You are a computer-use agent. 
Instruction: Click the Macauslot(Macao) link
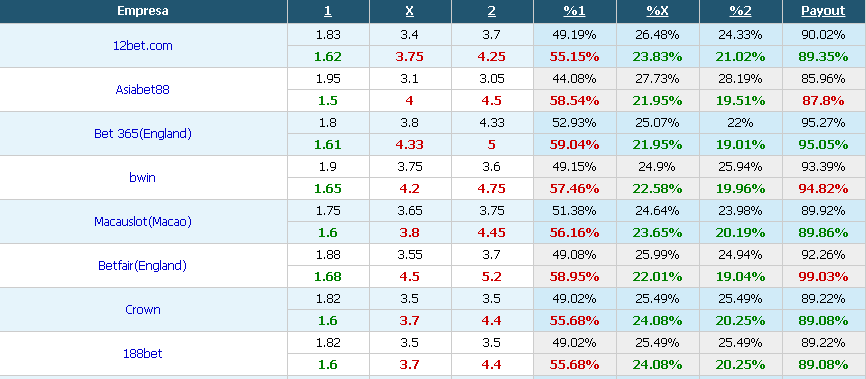142,222
